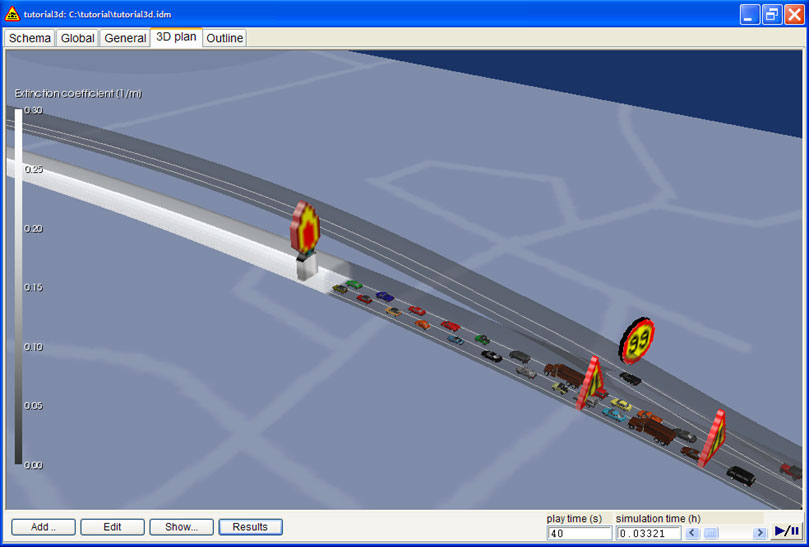
Task: Switch to the General tab
Action: (125, 38)
